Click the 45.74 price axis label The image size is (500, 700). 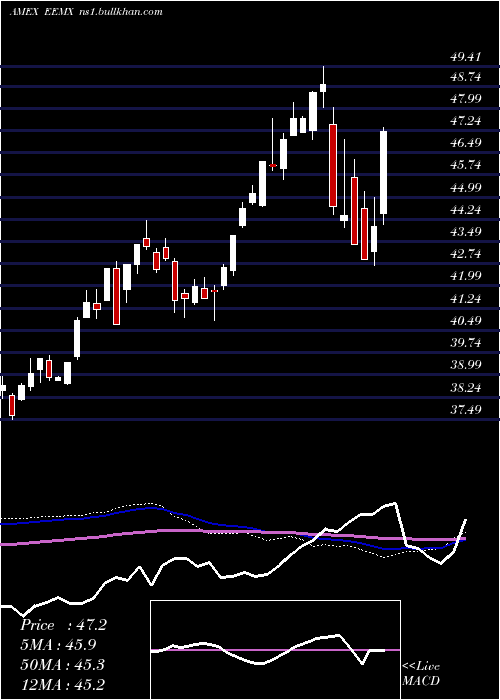tap(466, 165)
